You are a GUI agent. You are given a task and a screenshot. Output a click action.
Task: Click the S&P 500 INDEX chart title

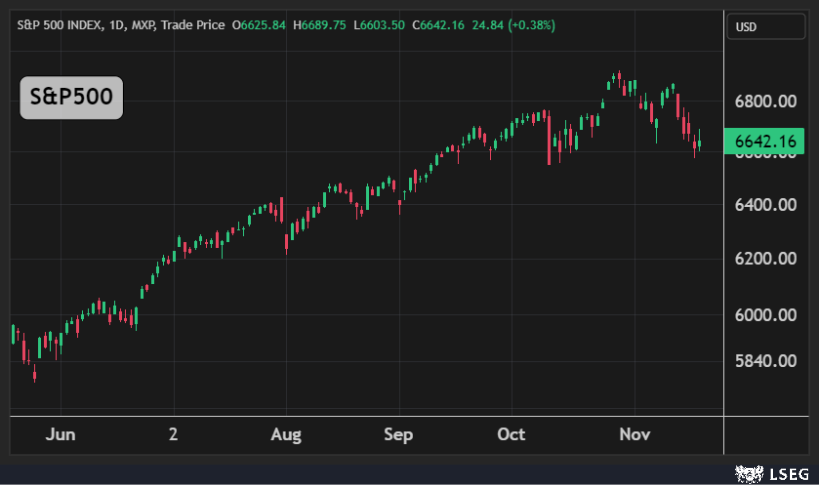(x=62, y=24)
